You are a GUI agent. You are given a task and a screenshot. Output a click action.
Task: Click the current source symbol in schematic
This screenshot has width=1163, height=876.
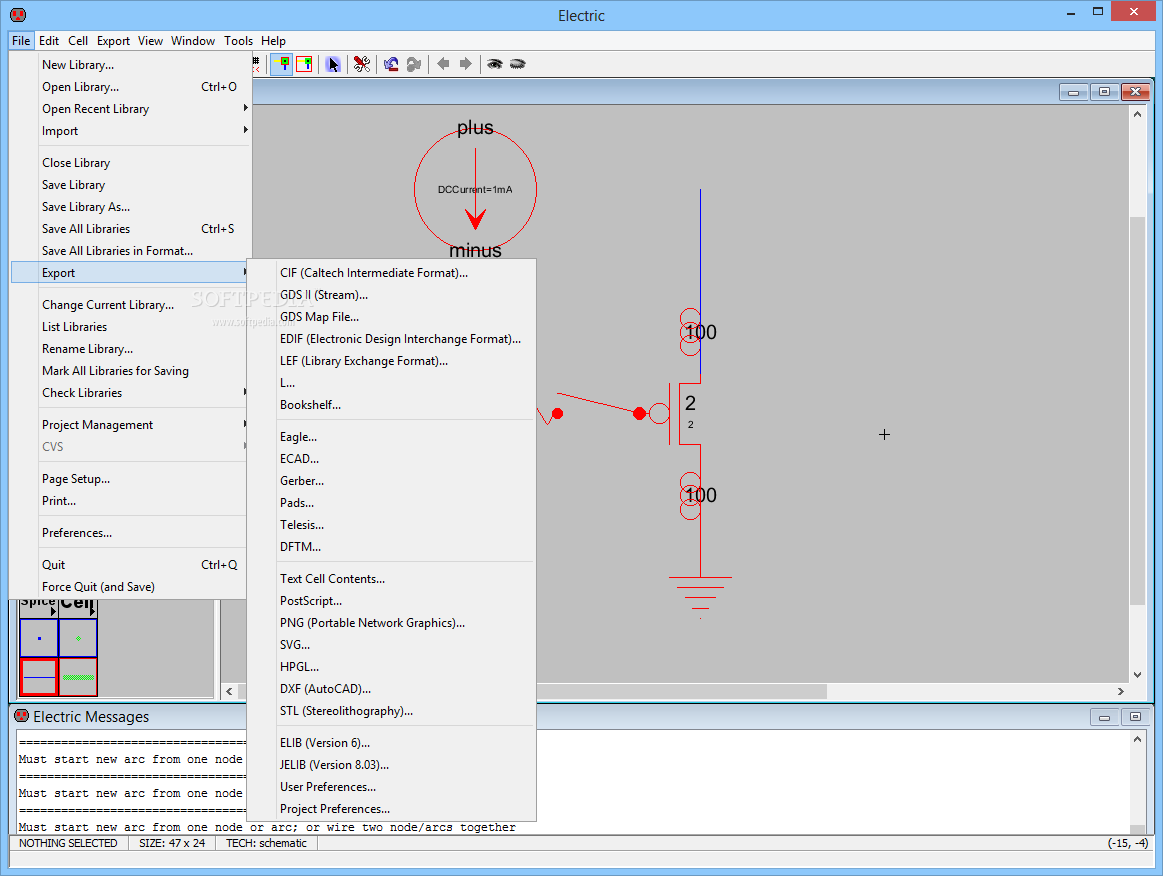pos(475,190)
